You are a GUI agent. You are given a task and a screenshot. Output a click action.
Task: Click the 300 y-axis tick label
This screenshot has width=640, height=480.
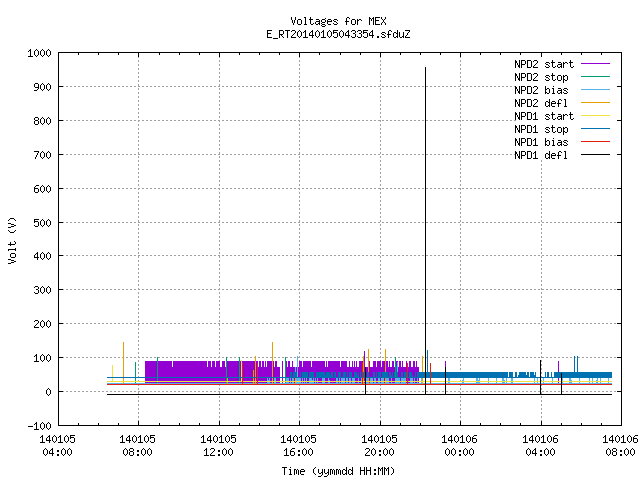point(42,290)
